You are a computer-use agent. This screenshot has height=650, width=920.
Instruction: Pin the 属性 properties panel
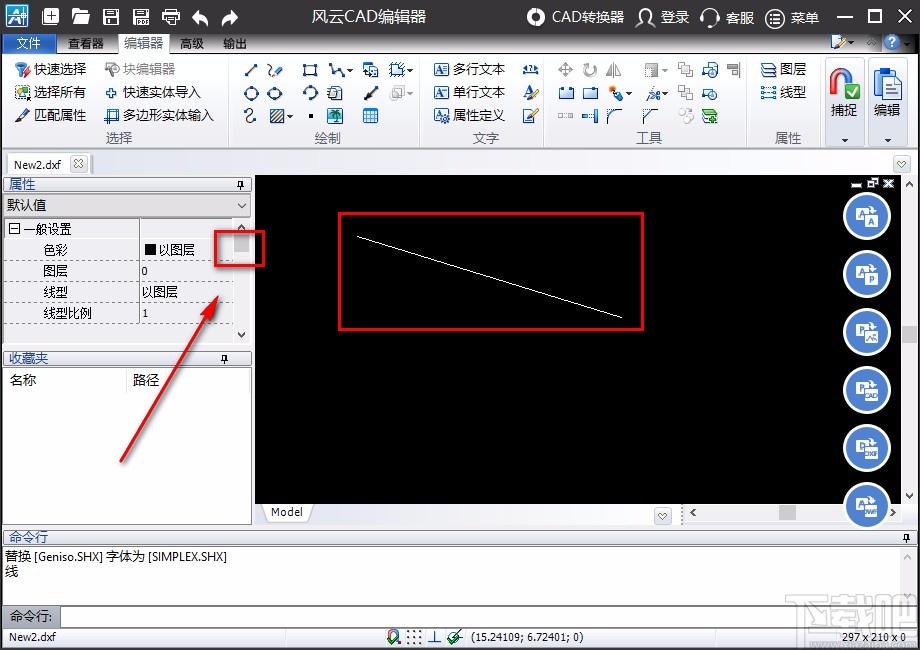tap(240, 185)
